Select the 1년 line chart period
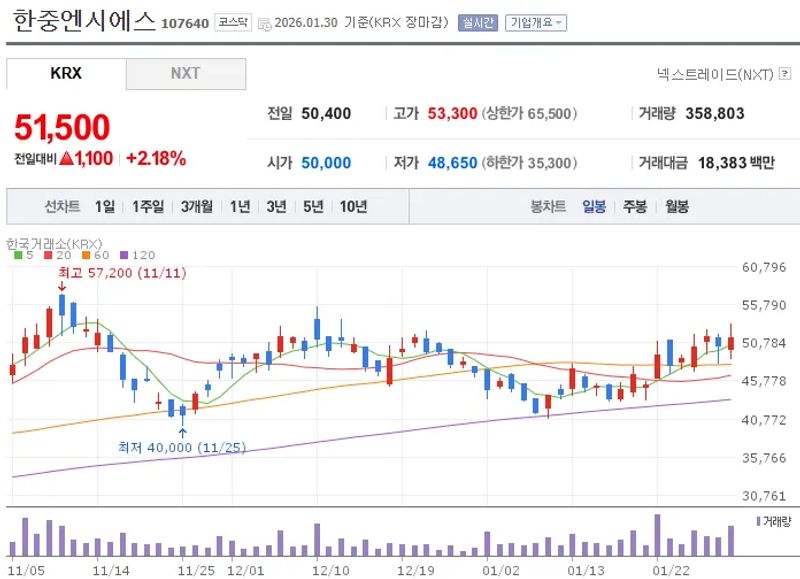800x579 pixels. tap(240, 207)
